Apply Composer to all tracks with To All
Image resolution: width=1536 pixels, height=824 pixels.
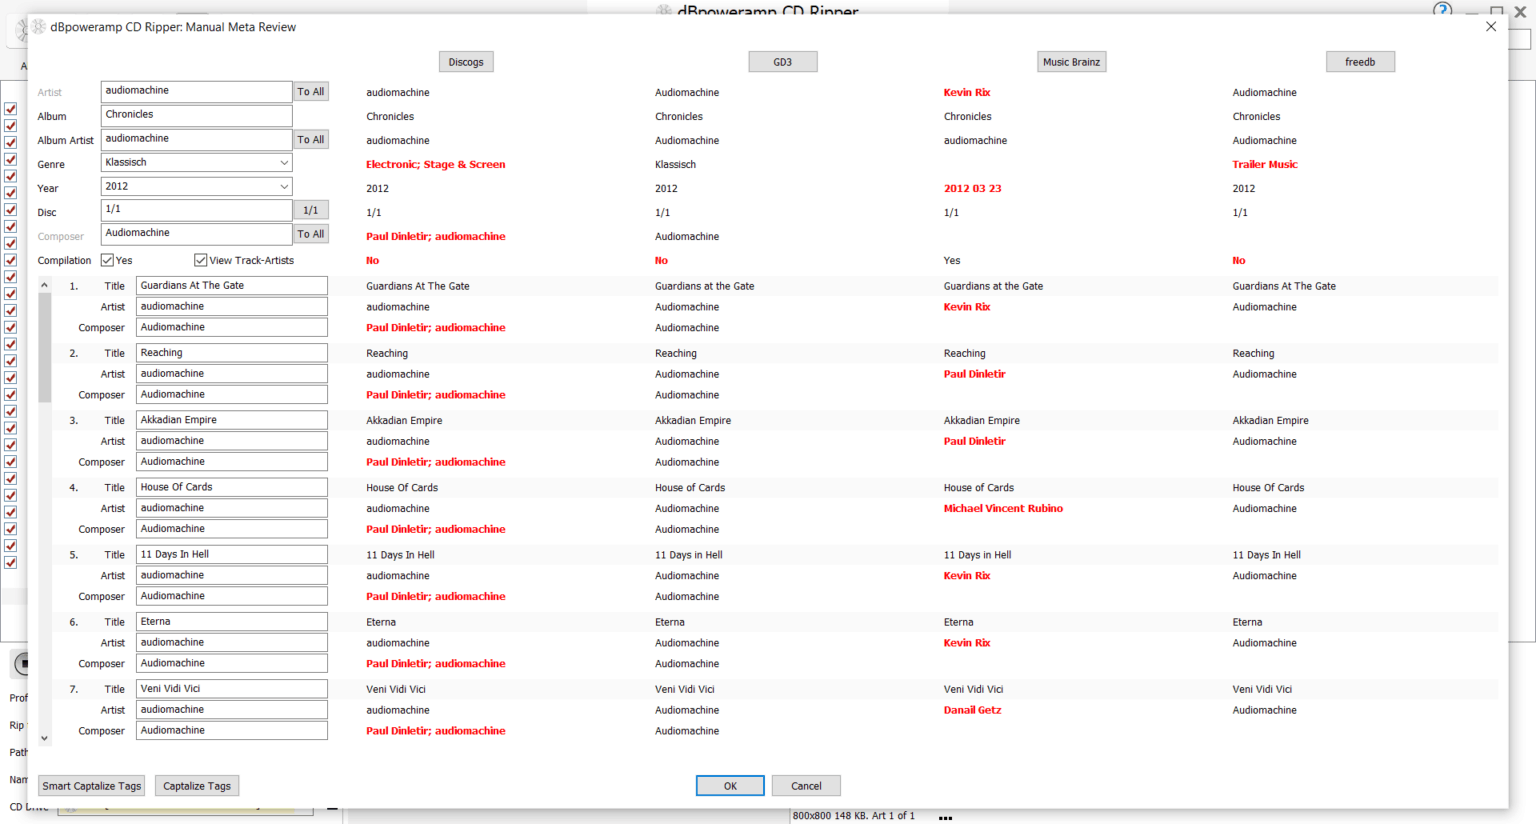(311, 234)
